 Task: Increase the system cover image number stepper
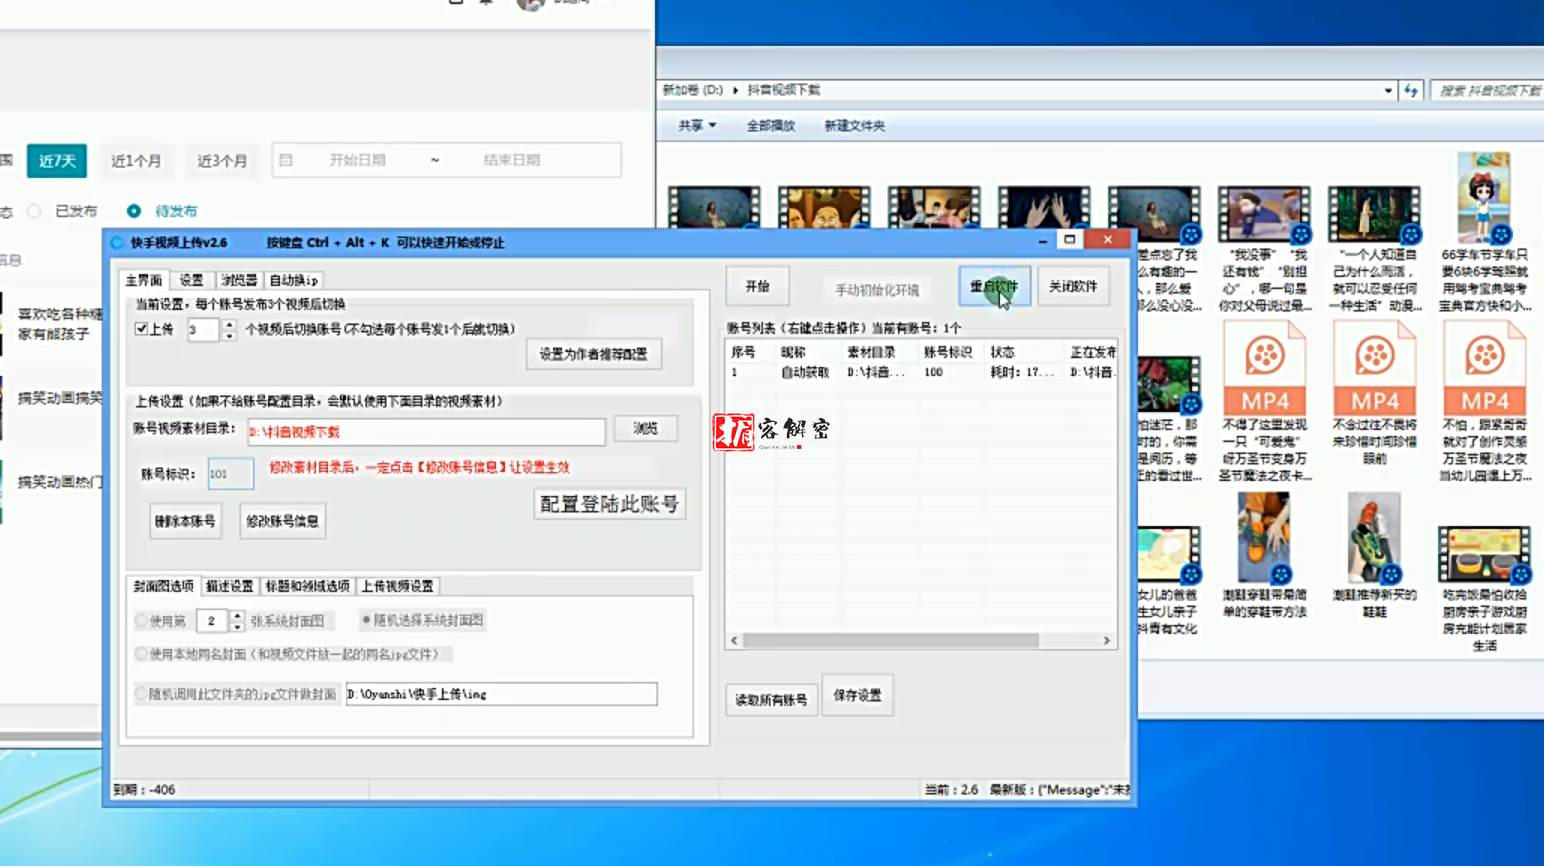(236, 616)
